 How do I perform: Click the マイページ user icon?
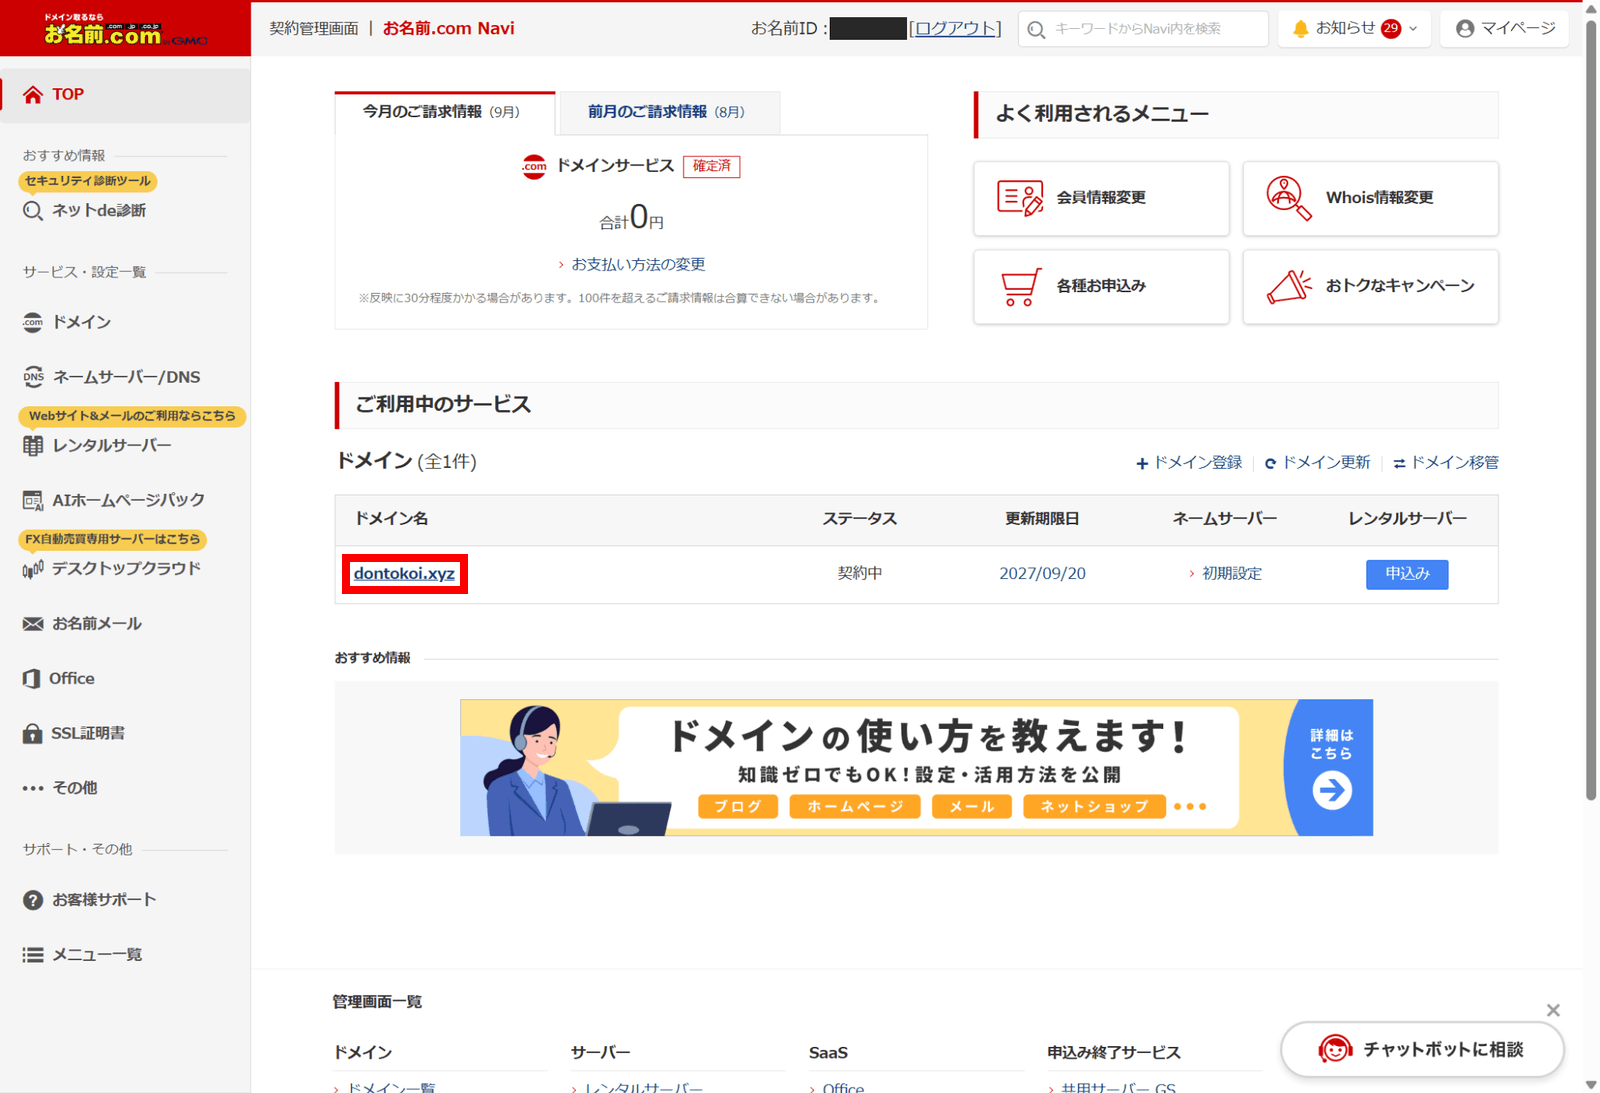click(x=1465, y=29)
